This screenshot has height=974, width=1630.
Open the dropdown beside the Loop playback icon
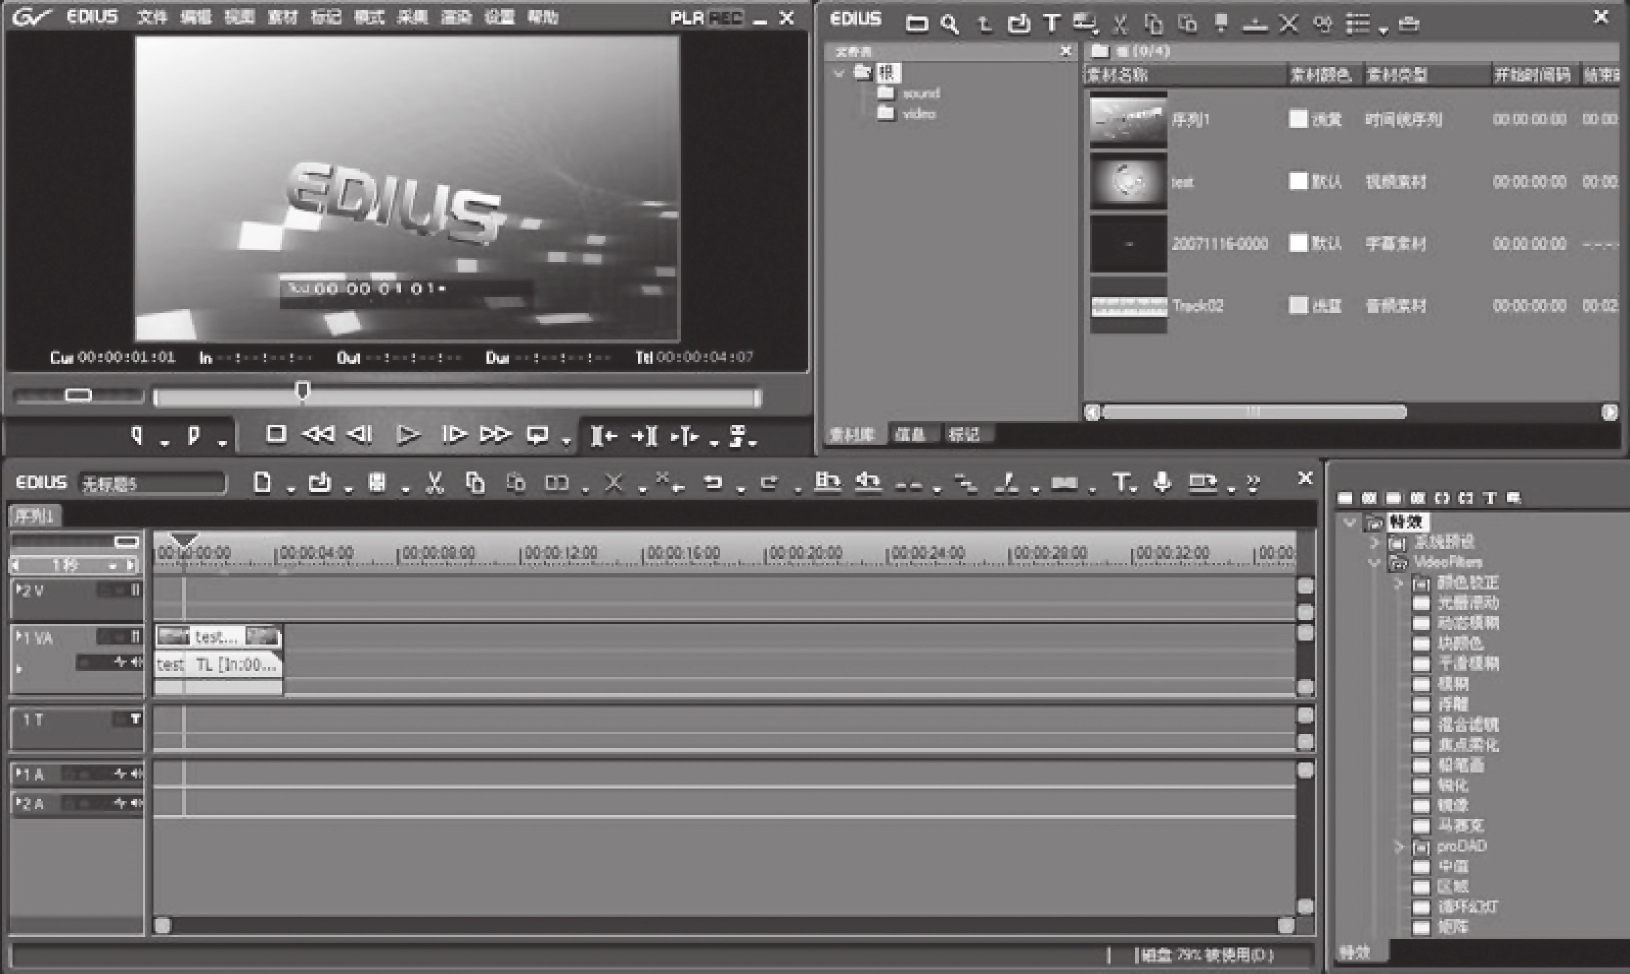click(566, 441)
